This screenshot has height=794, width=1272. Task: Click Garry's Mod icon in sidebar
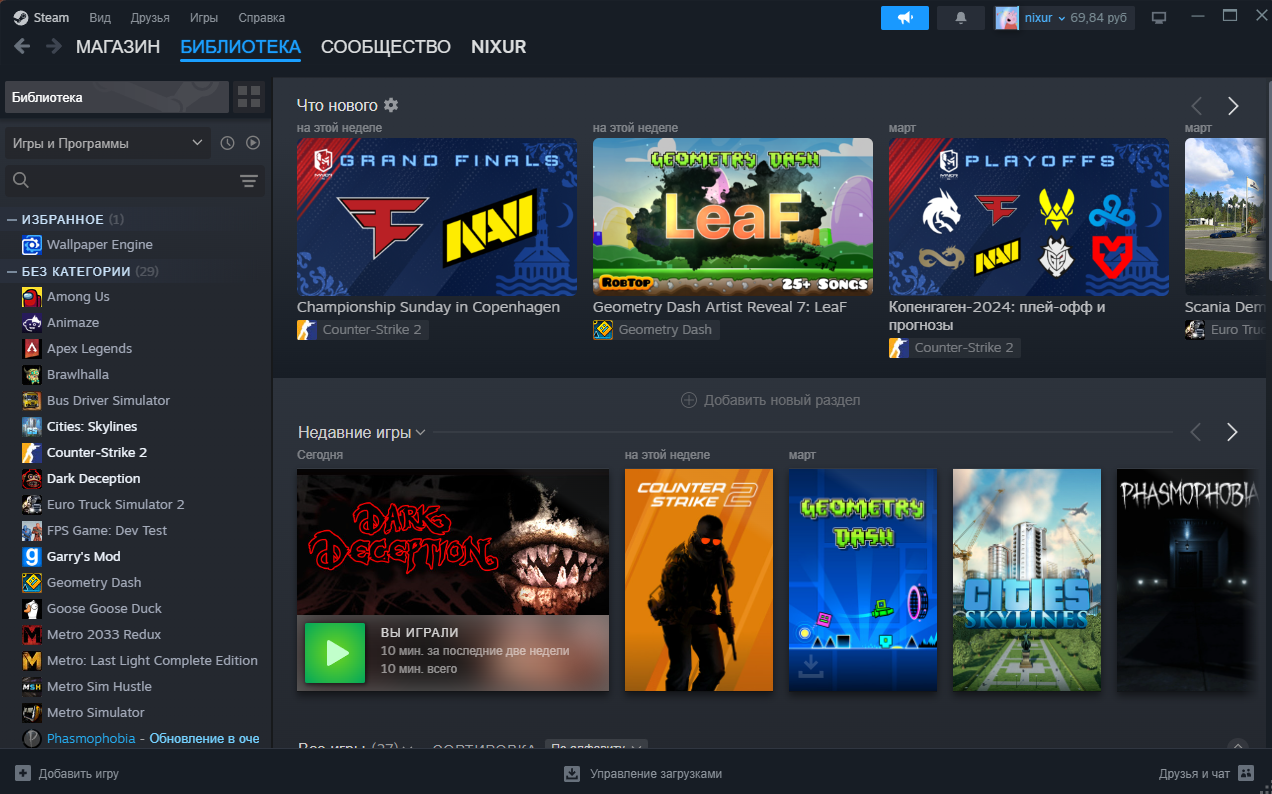pyautogui.click(x=31, y=557)
